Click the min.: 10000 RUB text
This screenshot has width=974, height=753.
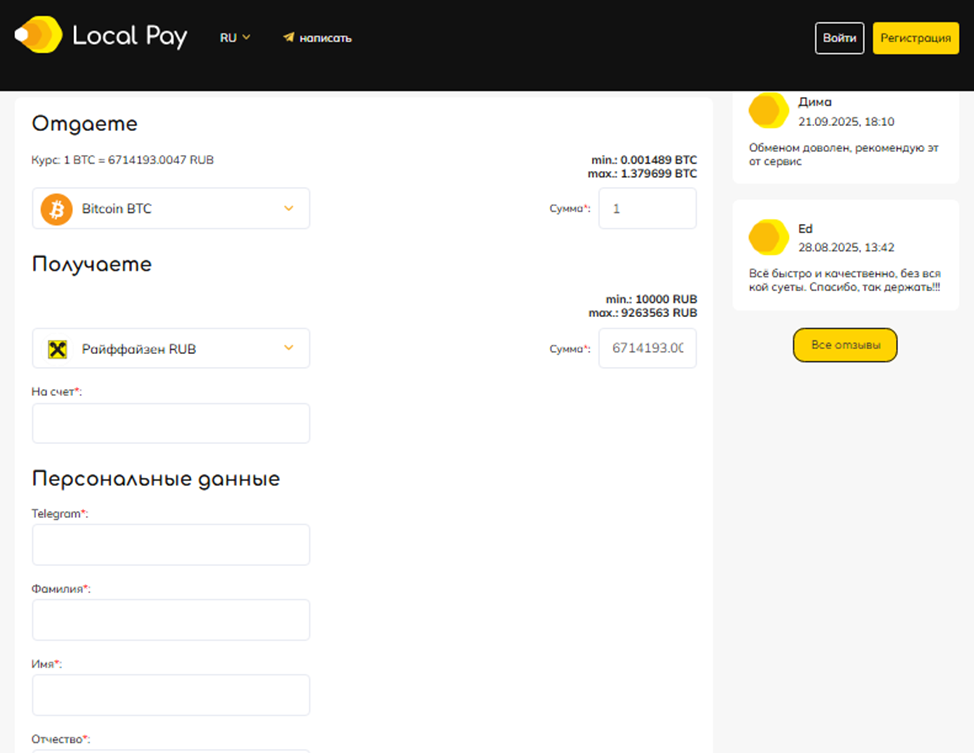click(x=652, y=299)
